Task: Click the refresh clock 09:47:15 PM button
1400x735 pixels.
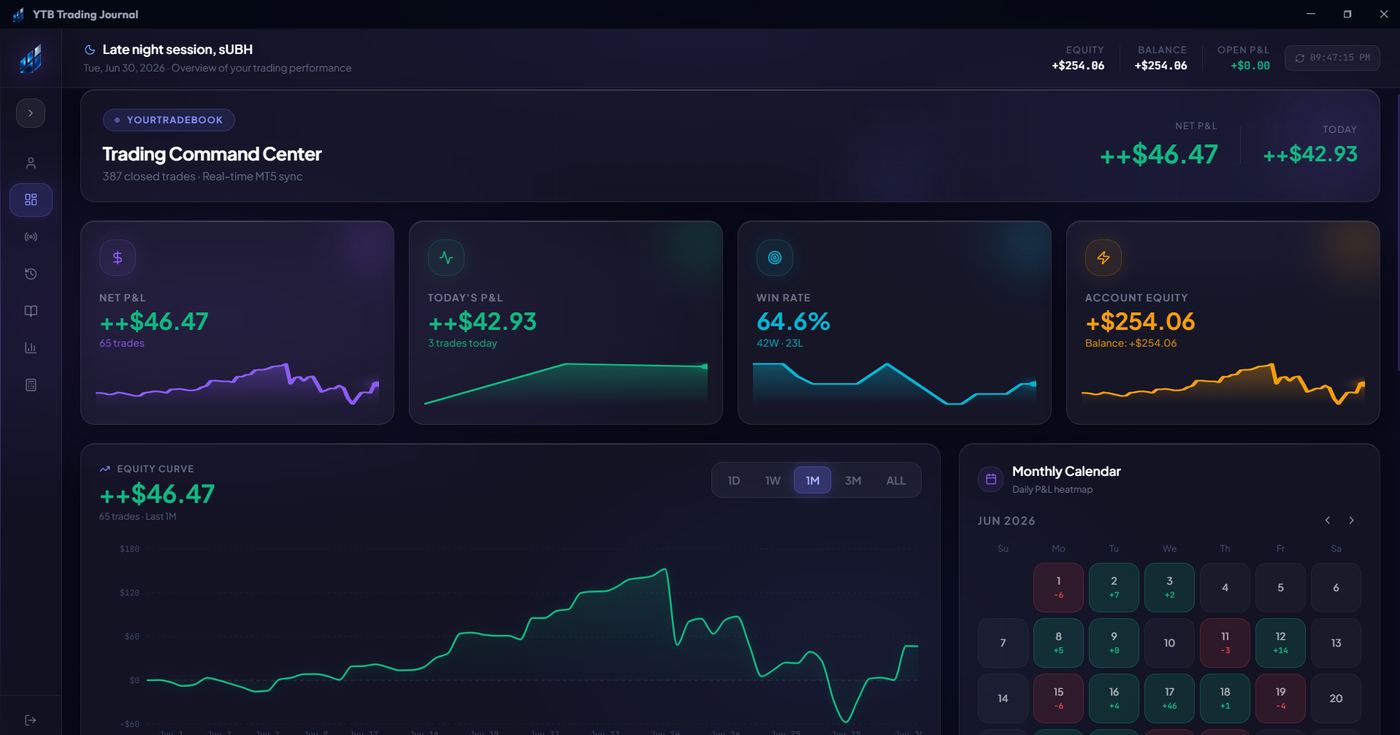Action: point(1333,58)
